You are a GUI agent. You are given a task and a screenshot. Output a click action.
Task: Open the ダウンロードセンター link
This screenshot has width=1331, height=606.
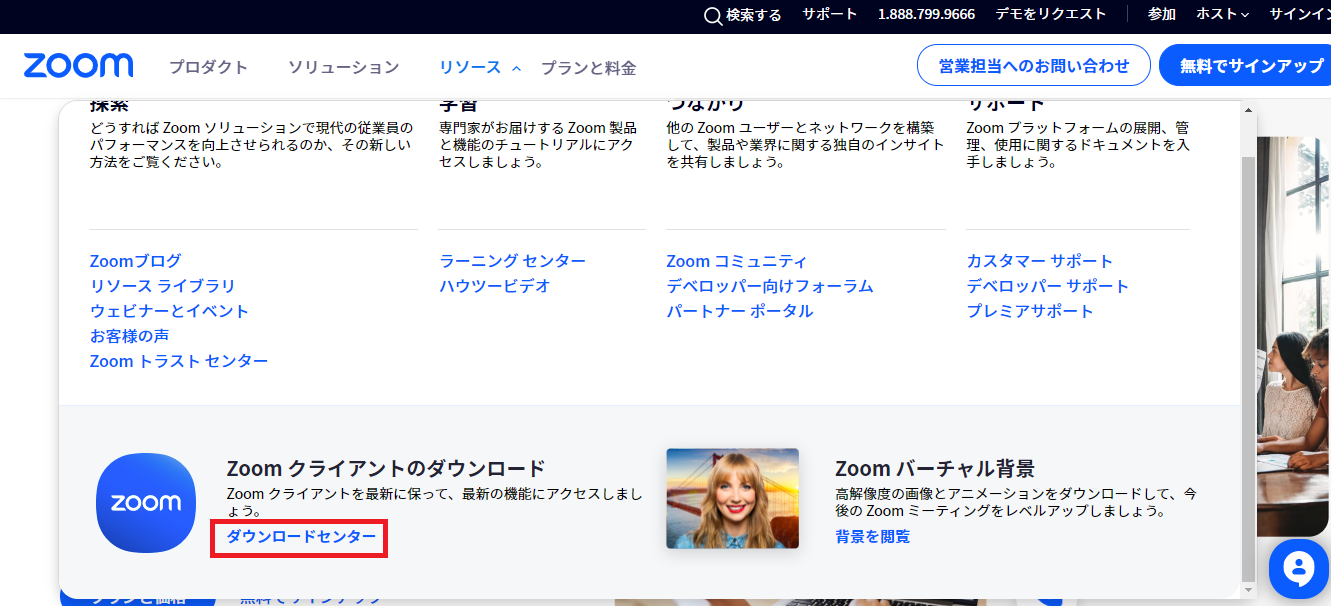[x=301, y=537]
